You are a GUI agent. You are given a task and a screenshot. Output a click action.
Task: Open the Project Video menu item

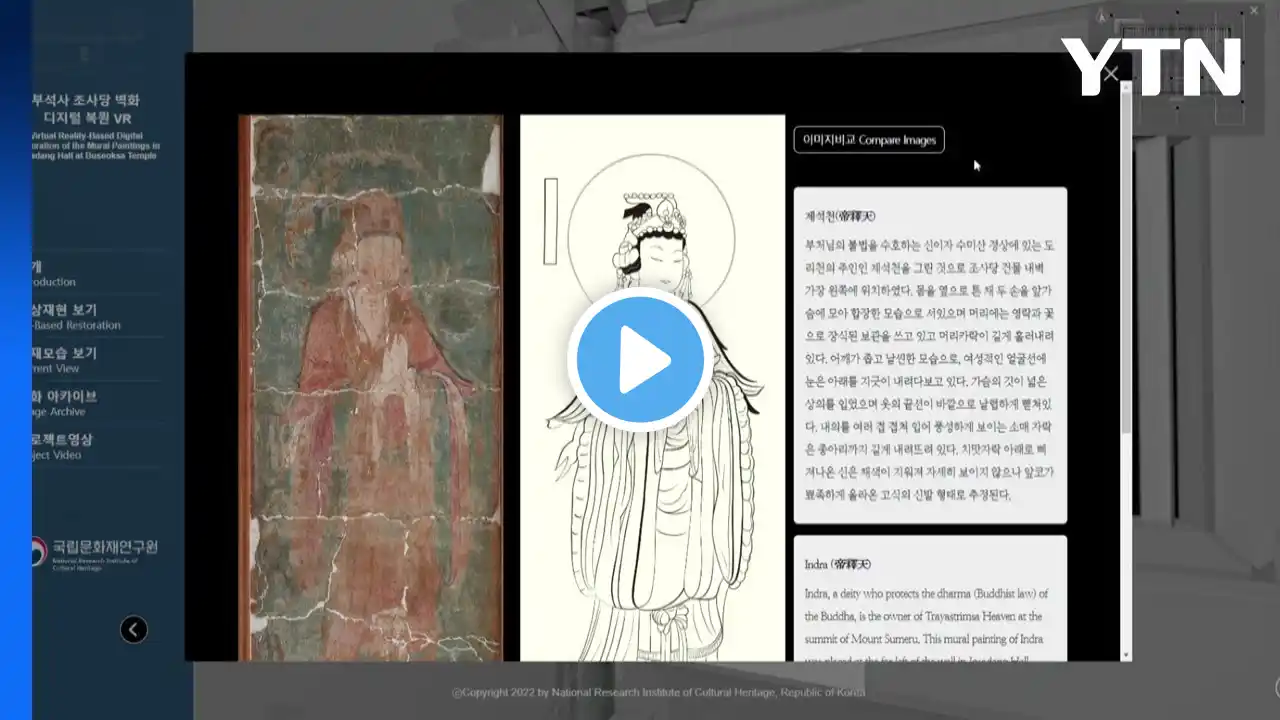96,447
